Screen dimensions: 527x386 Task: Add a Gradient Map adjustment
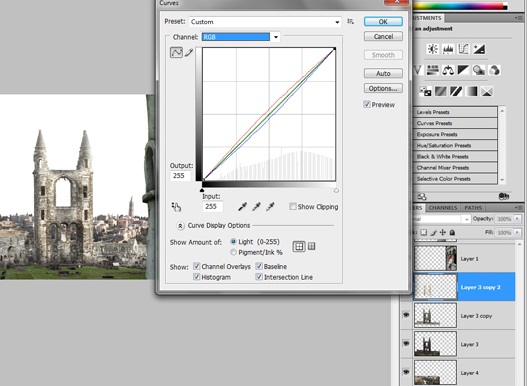tap(472, 91)
